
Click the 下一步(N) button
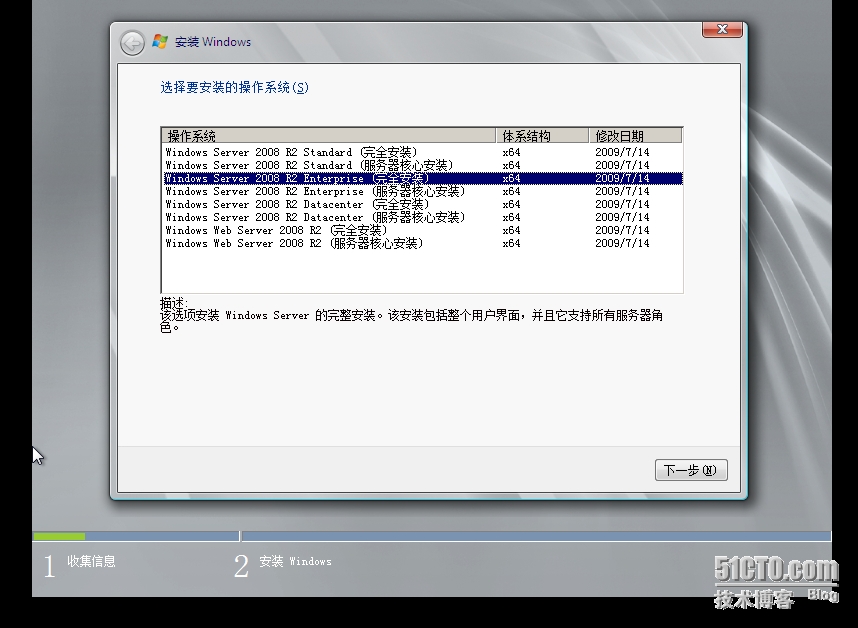pyautogui.click(x=691, y=470)
